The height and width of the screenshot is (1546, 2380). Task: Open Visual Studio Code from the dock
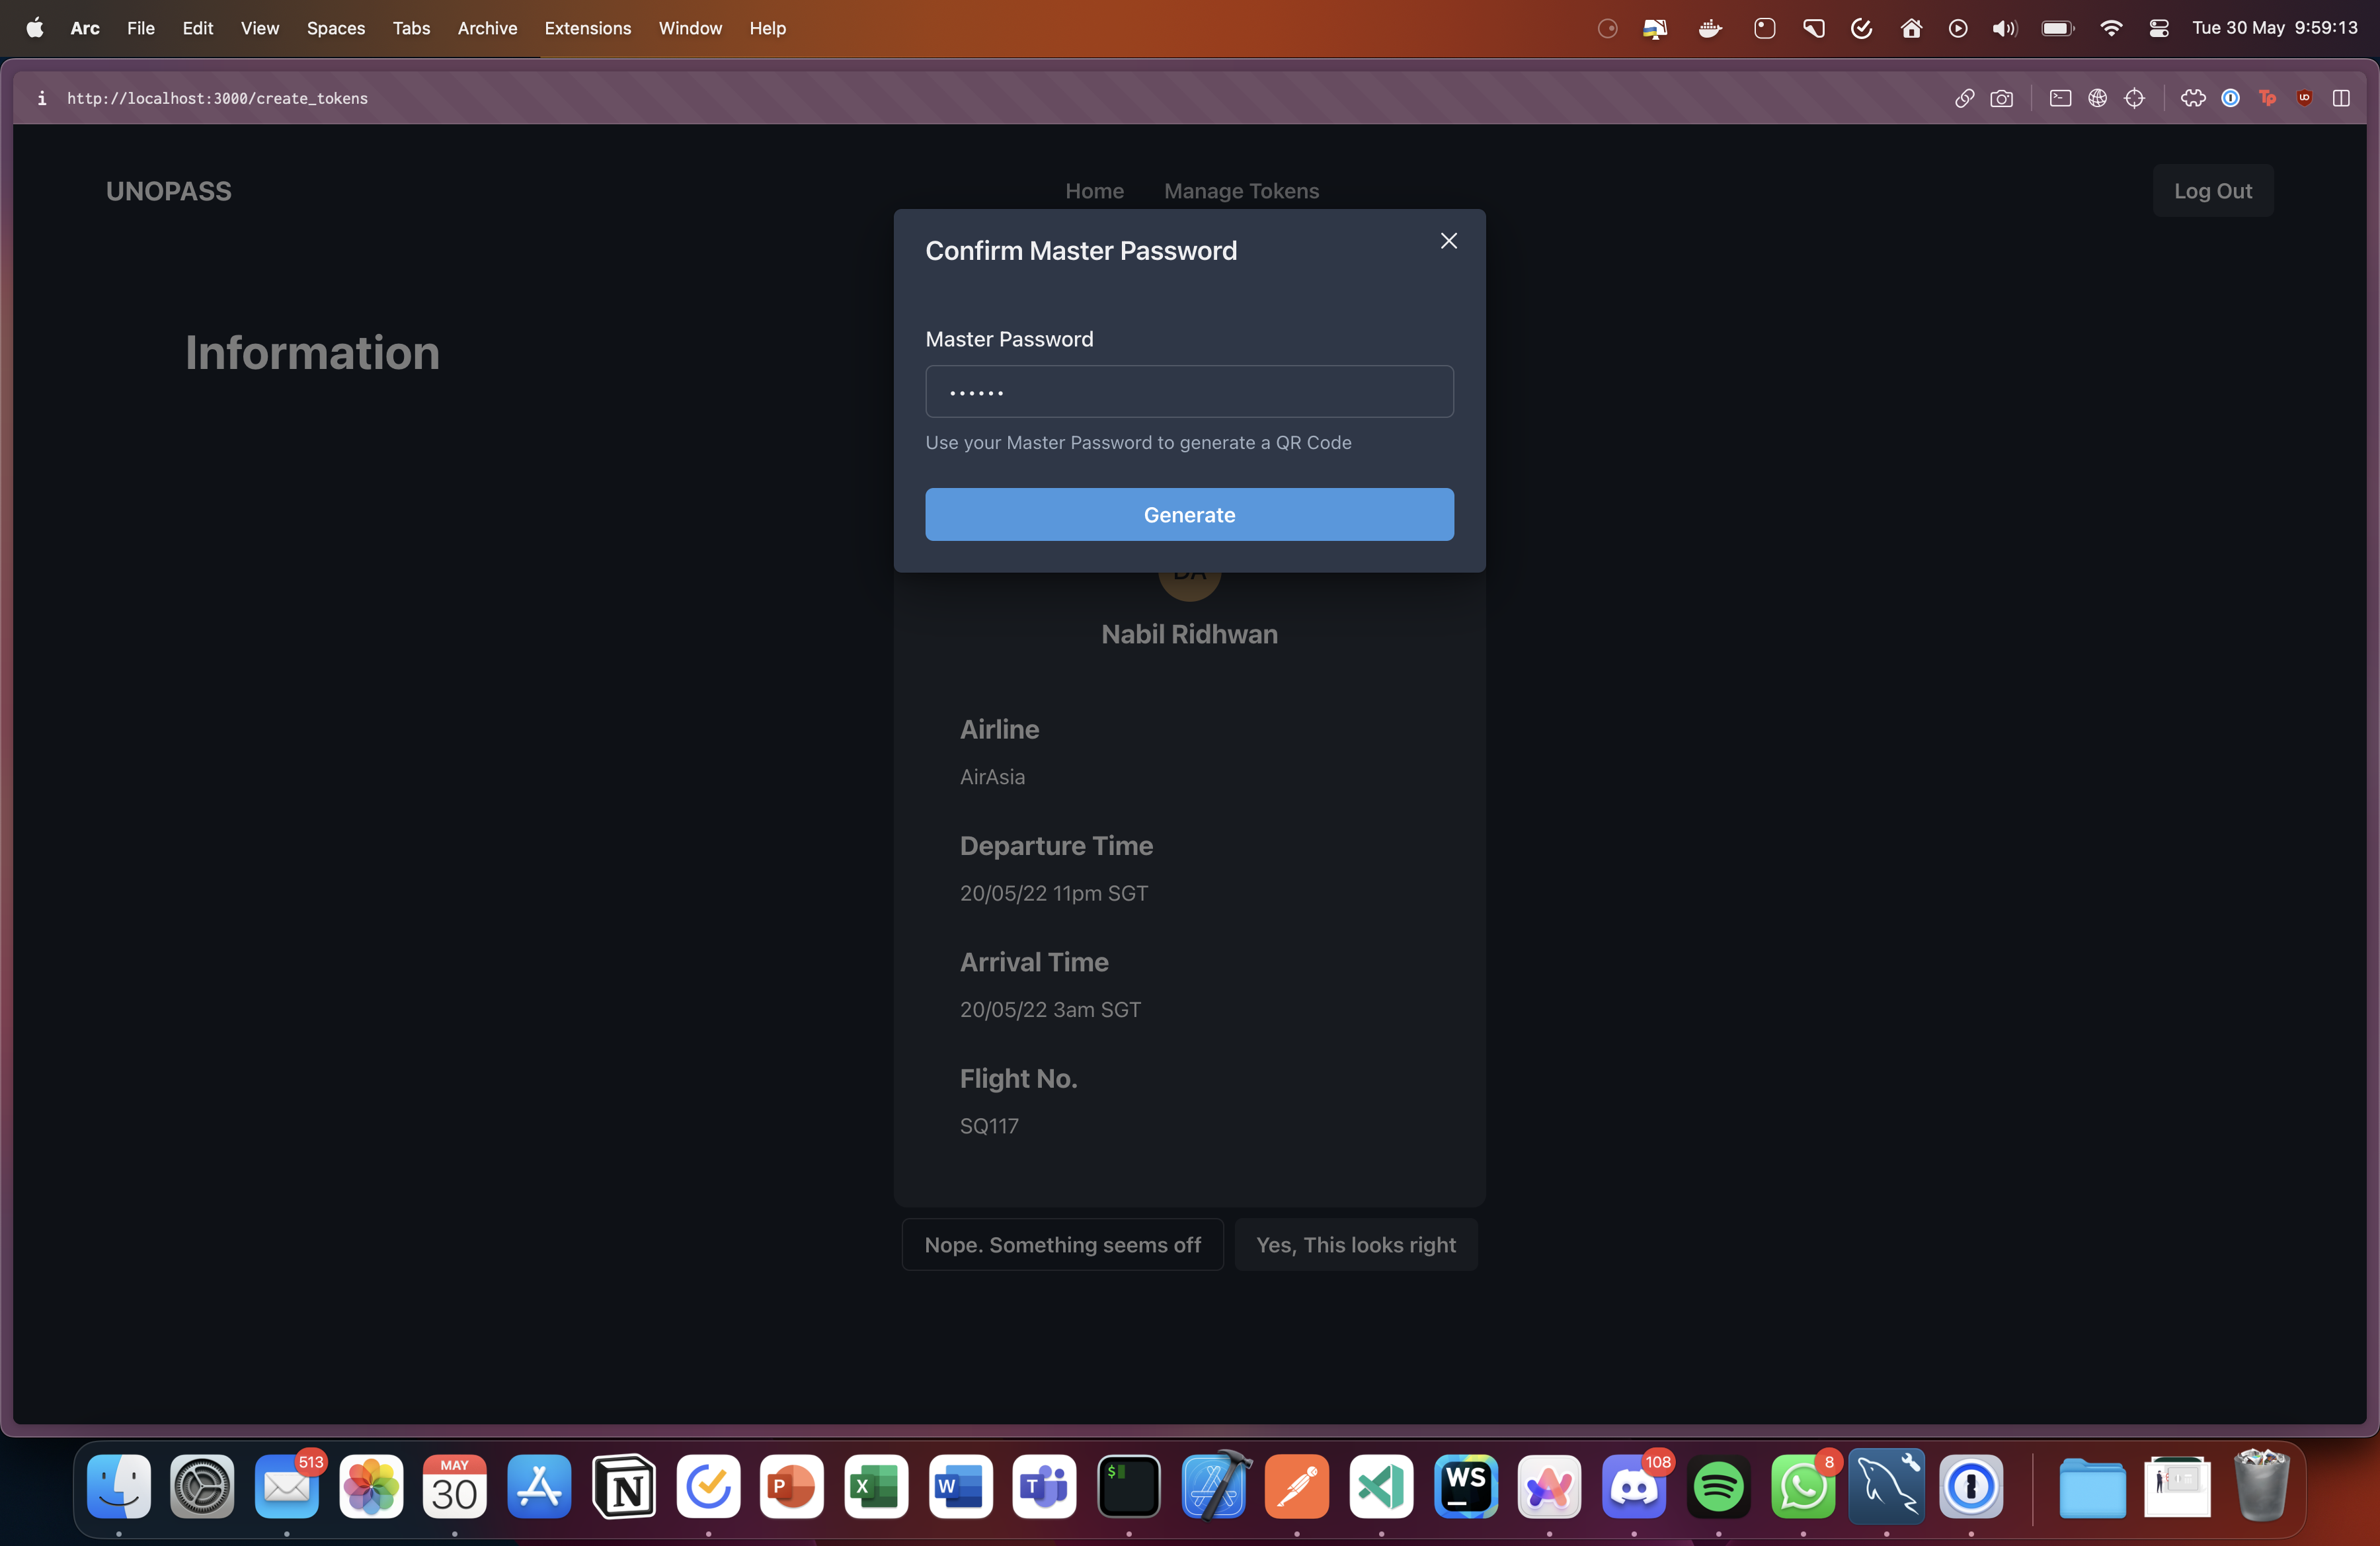[x=1381, y=1486]
